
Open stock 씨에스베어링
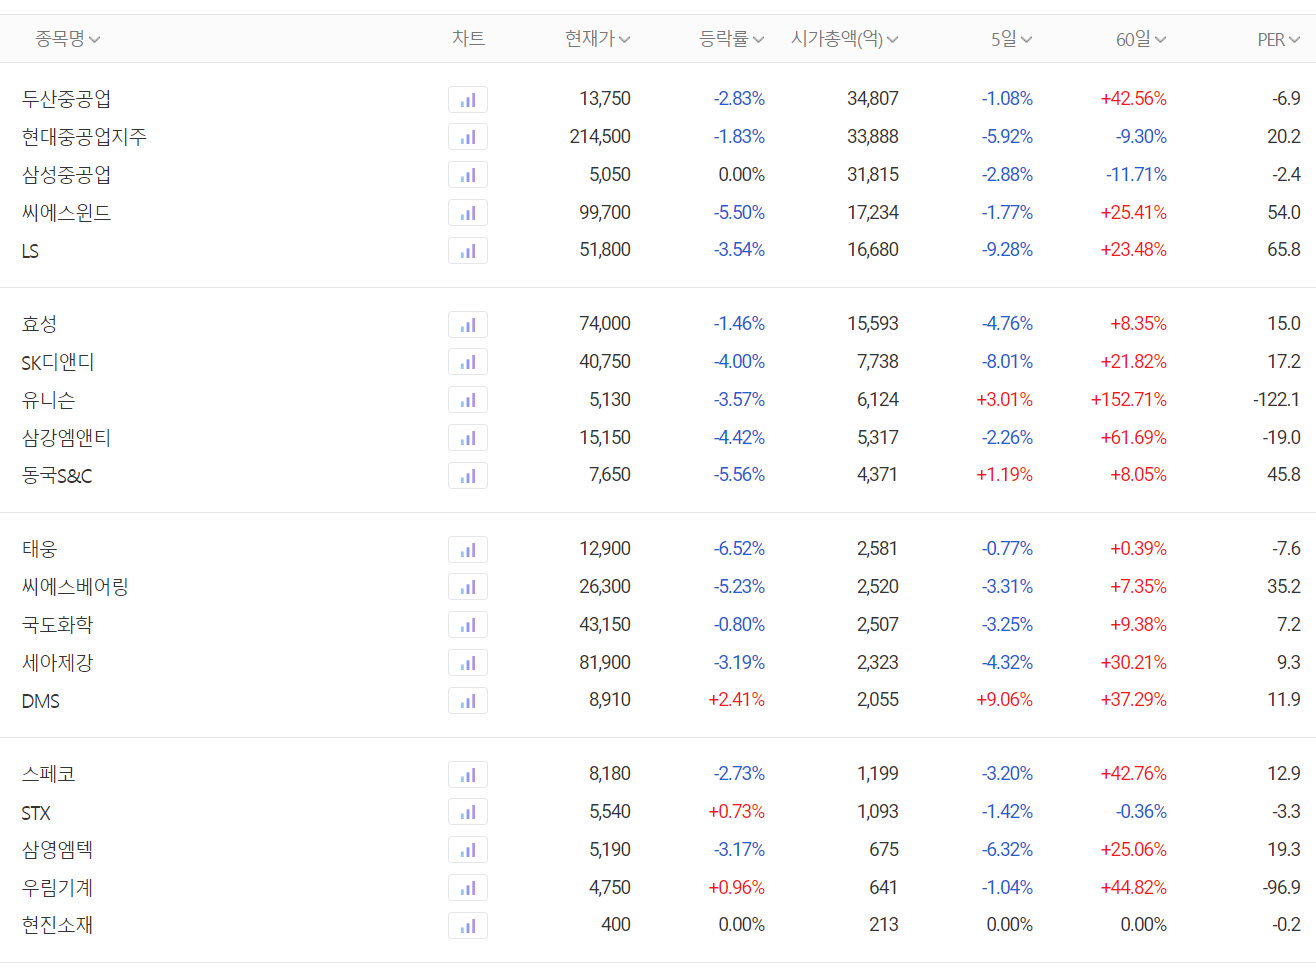76,587
